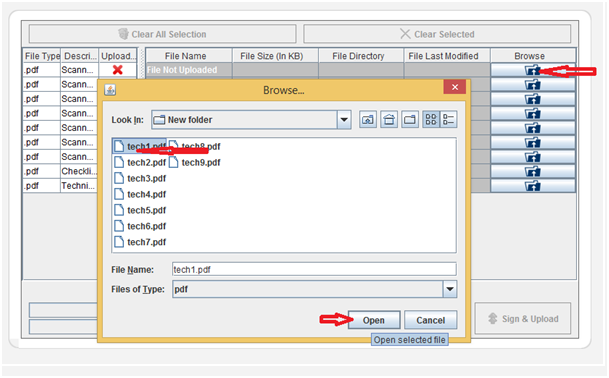
Task: Click the Open button
Action: [374, 320]
